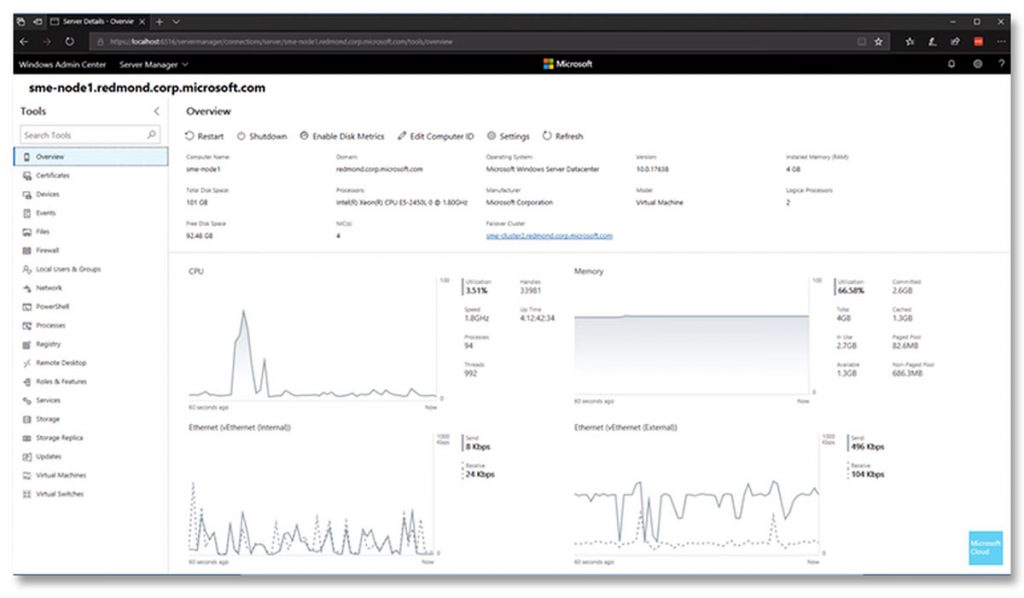Close the Server Details browser tab
This screenshot has height=598, width=1024.
pyautogui.click(x=142, y=22)
